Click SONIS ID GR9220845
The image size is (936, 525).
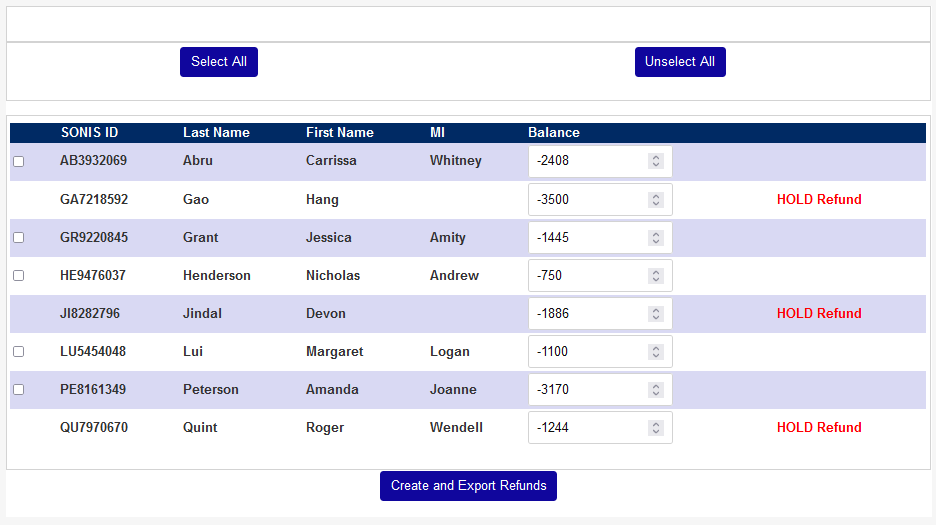click(94, 238)
